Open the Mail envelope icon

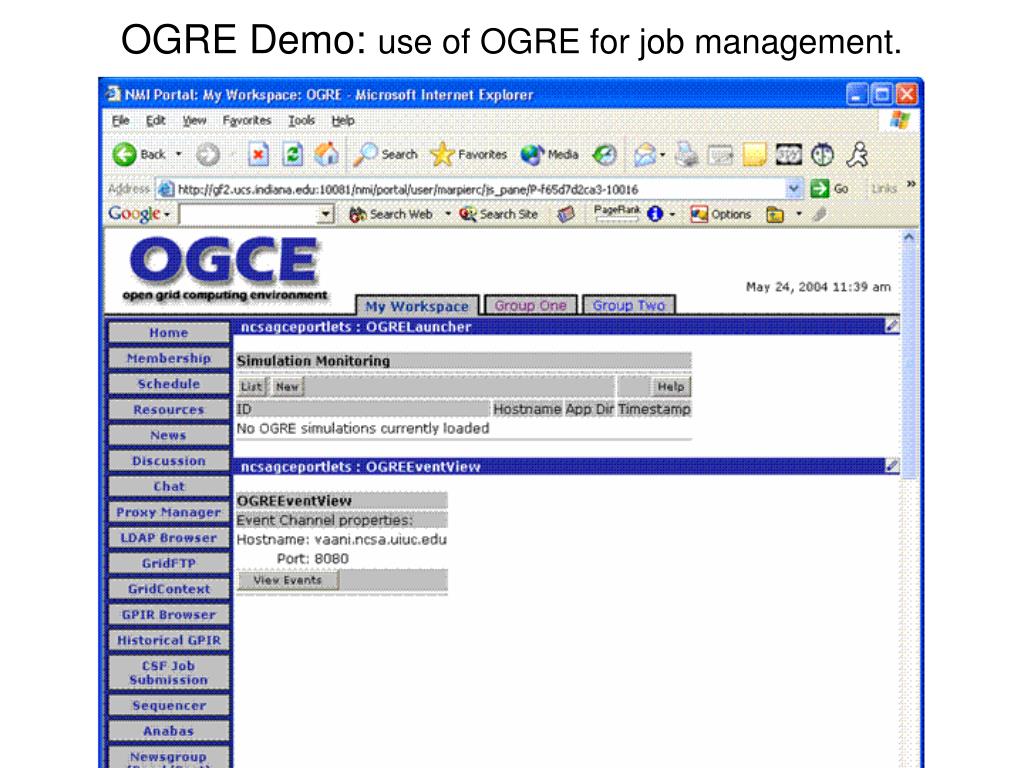(x=644, y=155)
